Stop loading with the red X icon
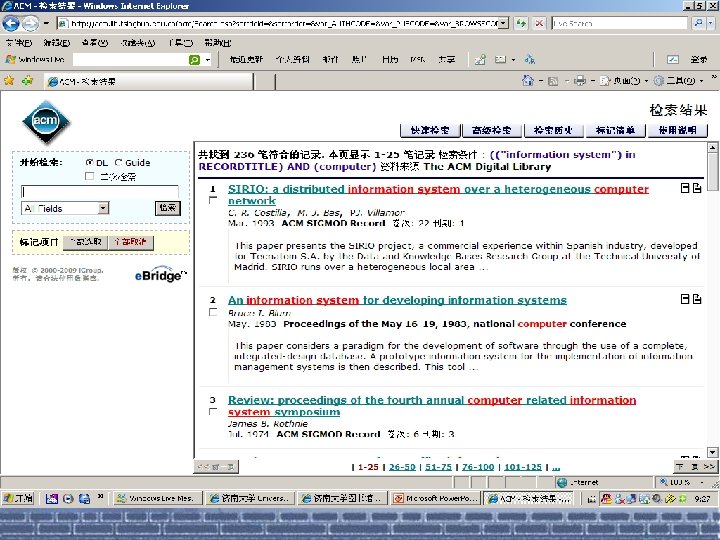The width and height of the screenshot is (720, 540). pyautogui.click(x=539, y=23)
